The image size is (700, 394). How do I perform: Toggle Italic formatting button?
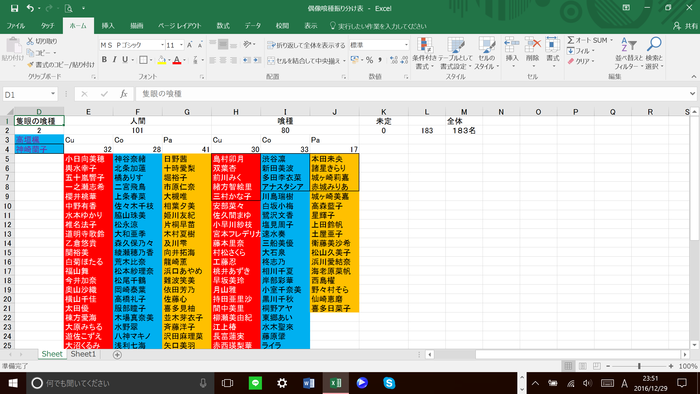pos(115,59)
